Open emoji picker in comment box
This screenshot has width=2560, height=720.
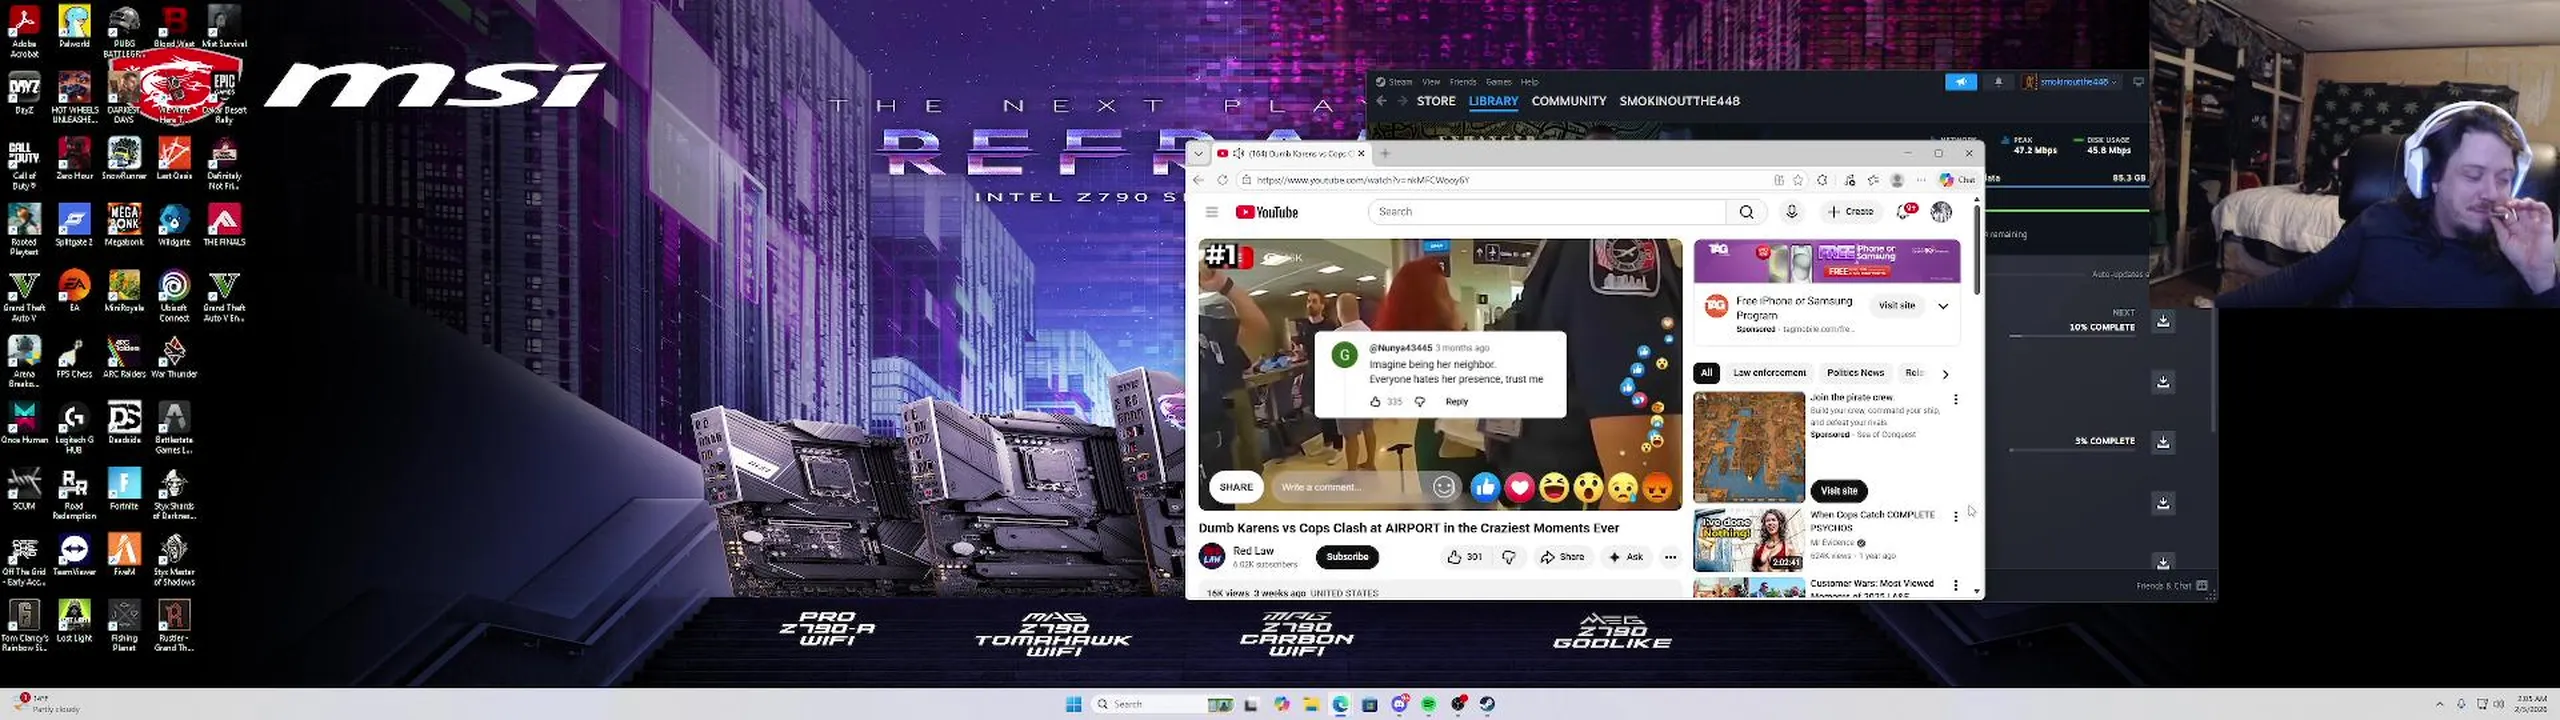click(1444, 487)
